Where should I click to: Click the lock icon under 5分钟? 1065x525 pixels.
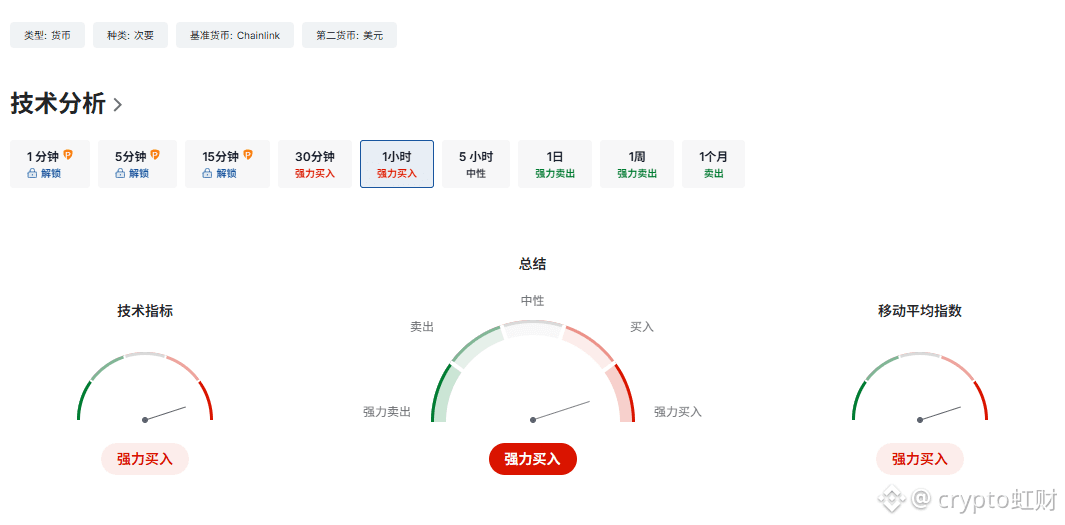120,174
